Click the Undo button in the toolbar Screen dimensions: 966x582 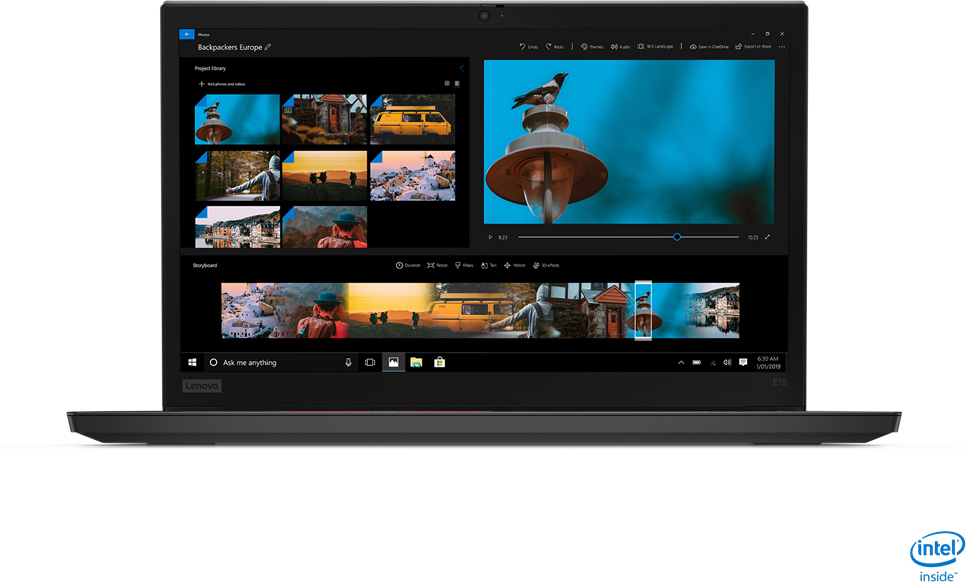529,47
